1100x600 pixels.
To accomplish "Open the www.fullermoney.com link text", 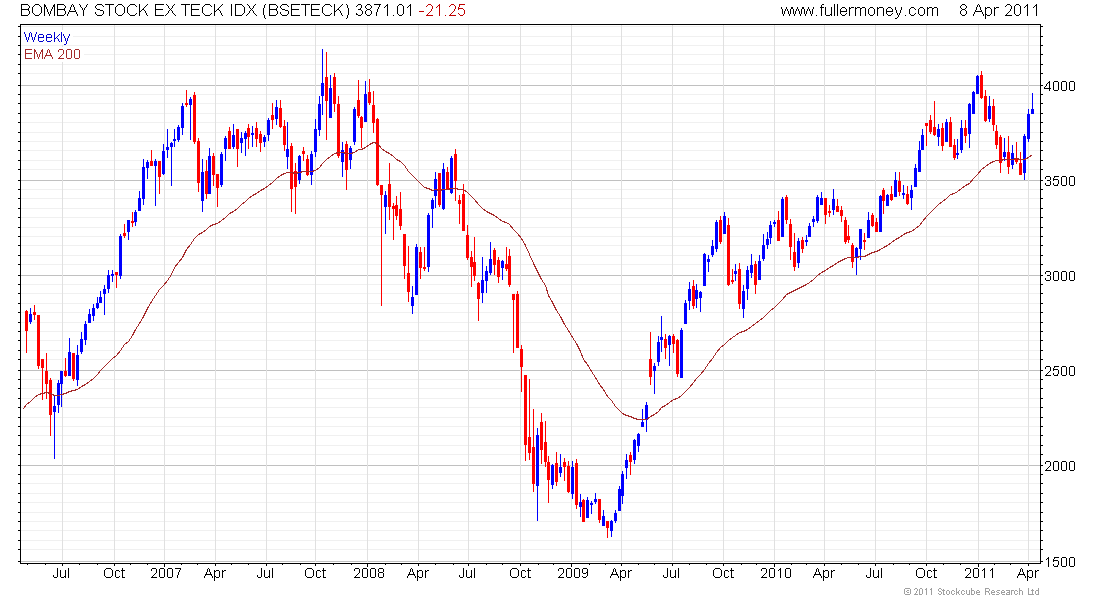I will tap(859, 11).
